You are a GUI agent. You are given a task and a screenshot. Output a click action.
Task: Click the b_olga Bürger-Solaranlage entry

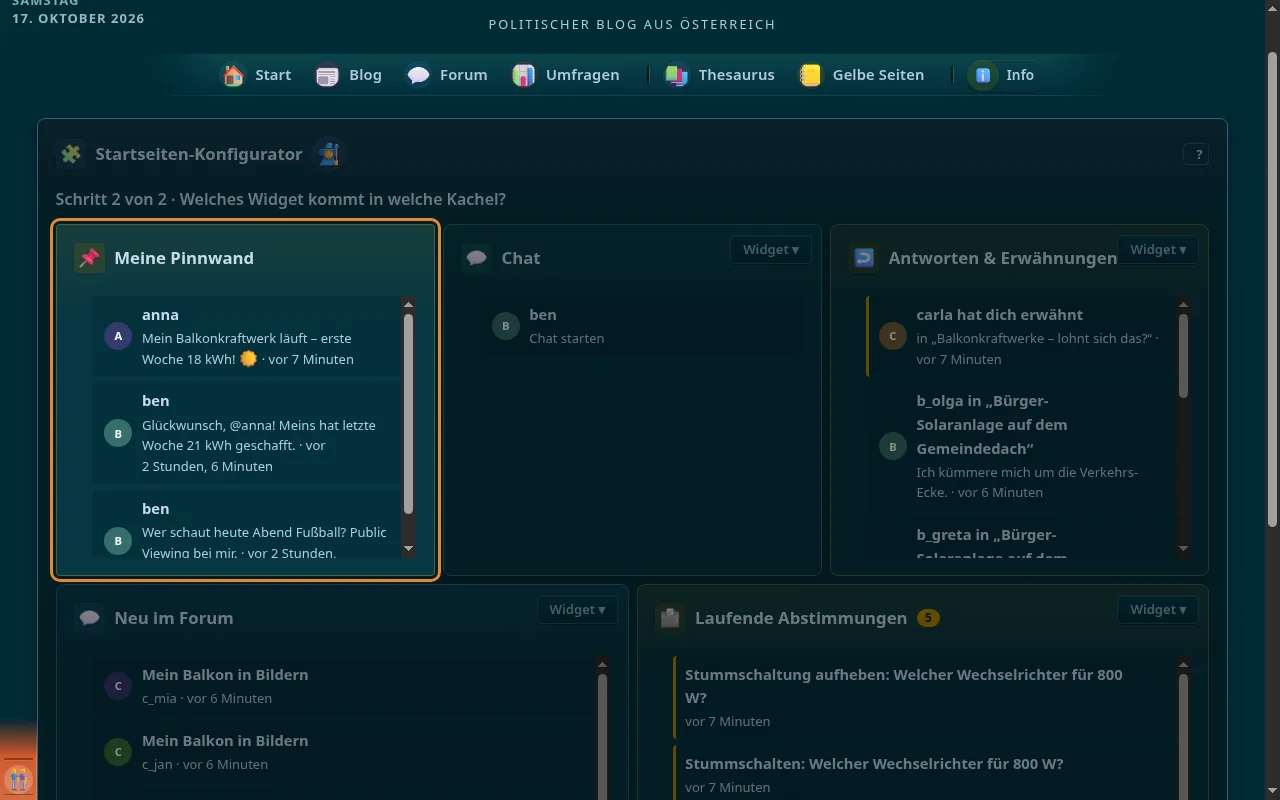[1020, 446]
